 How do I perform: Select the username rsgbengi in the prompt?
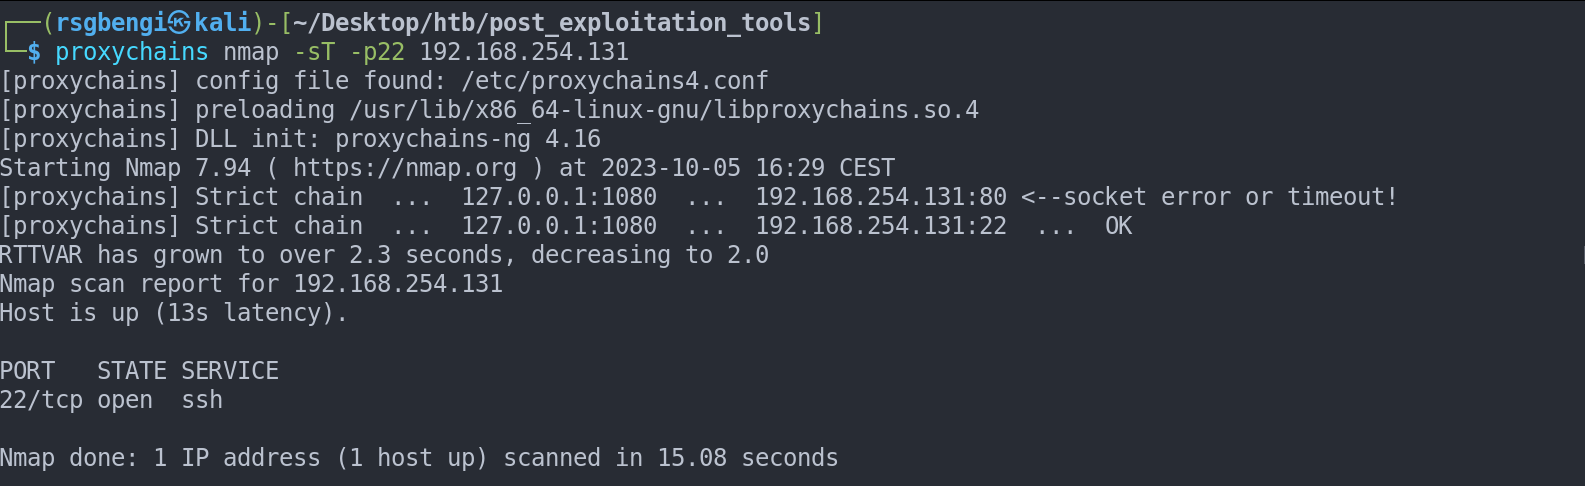pyautogui.click(x=110, y=22)
